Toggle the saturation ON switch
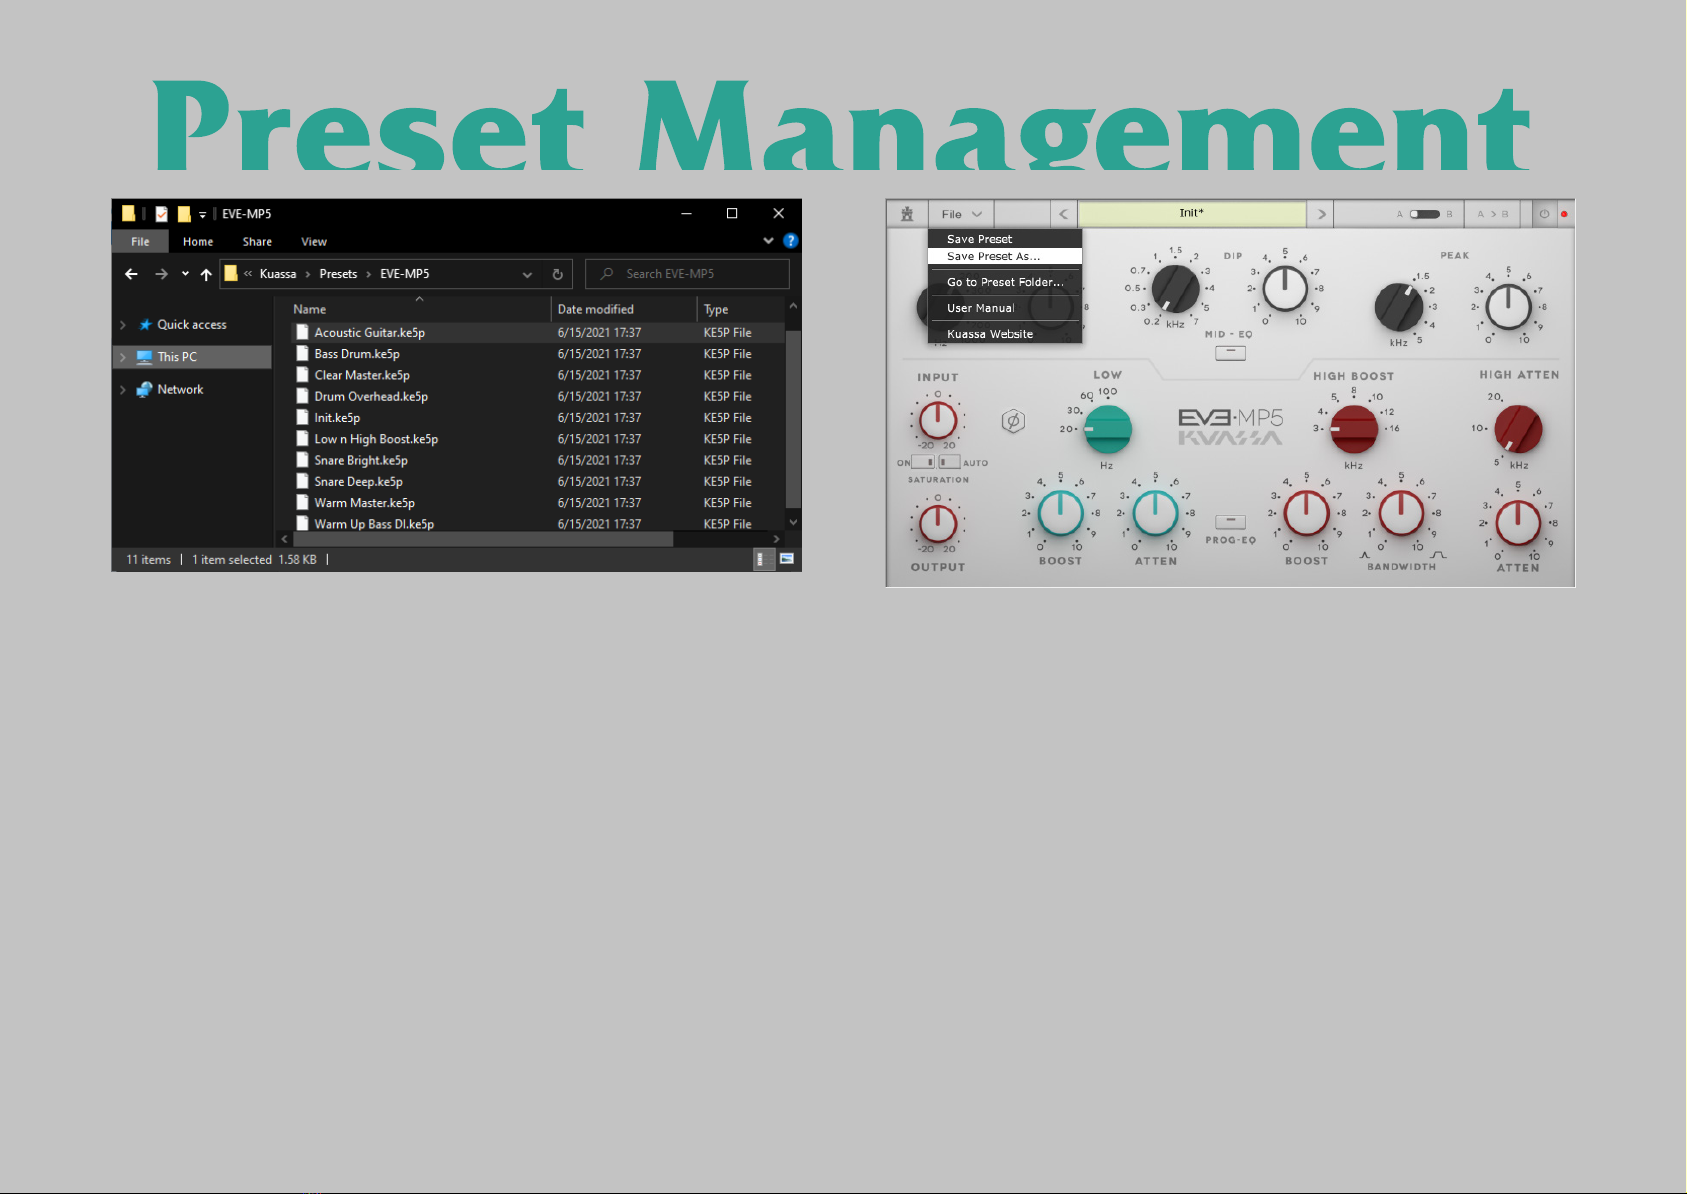 click(x=923, y=462)
